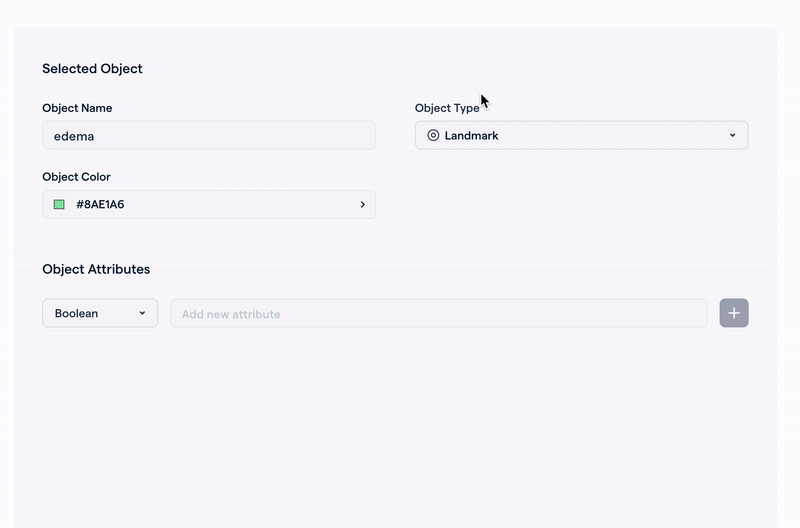800x528 pixels.
Task: Click the edema text in the name field
Action: pos(74,136)
